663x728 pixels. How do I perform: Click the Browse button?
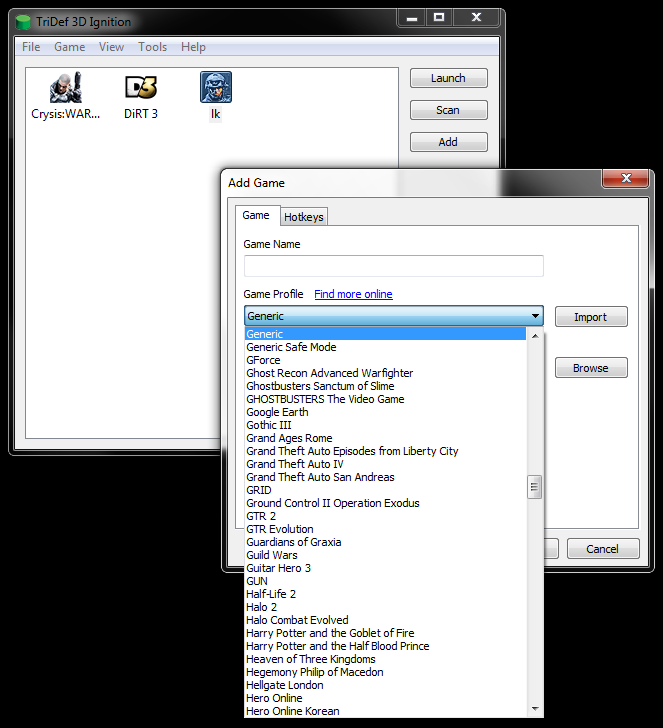(590, 368)
